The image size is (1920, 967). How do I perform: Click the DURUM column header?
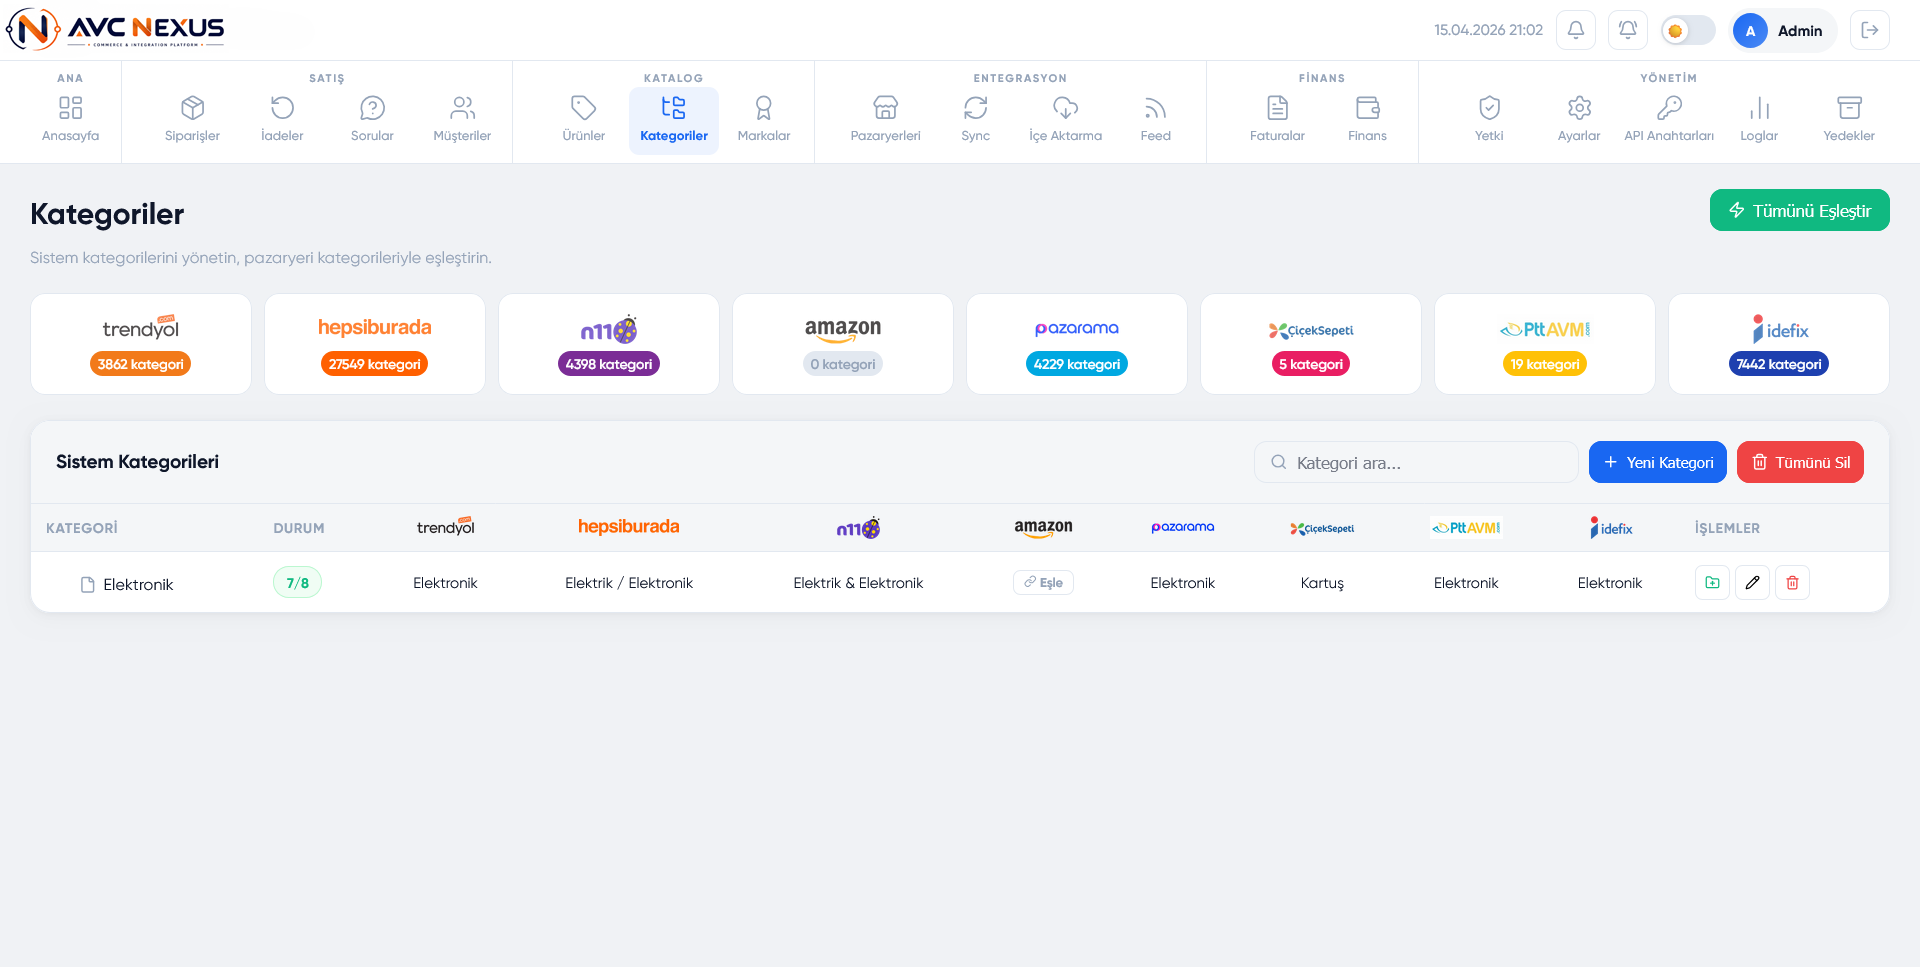[x=299, y=528]
